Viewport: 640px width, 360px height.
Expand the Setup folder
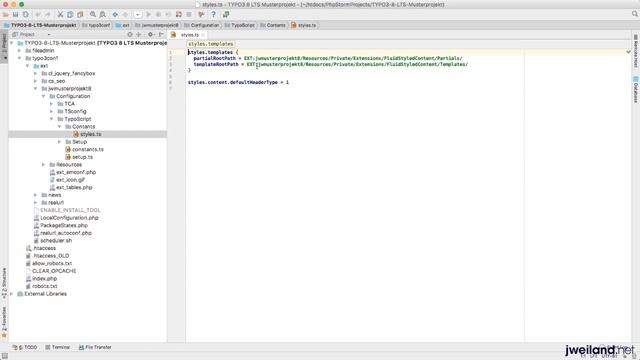60,142
